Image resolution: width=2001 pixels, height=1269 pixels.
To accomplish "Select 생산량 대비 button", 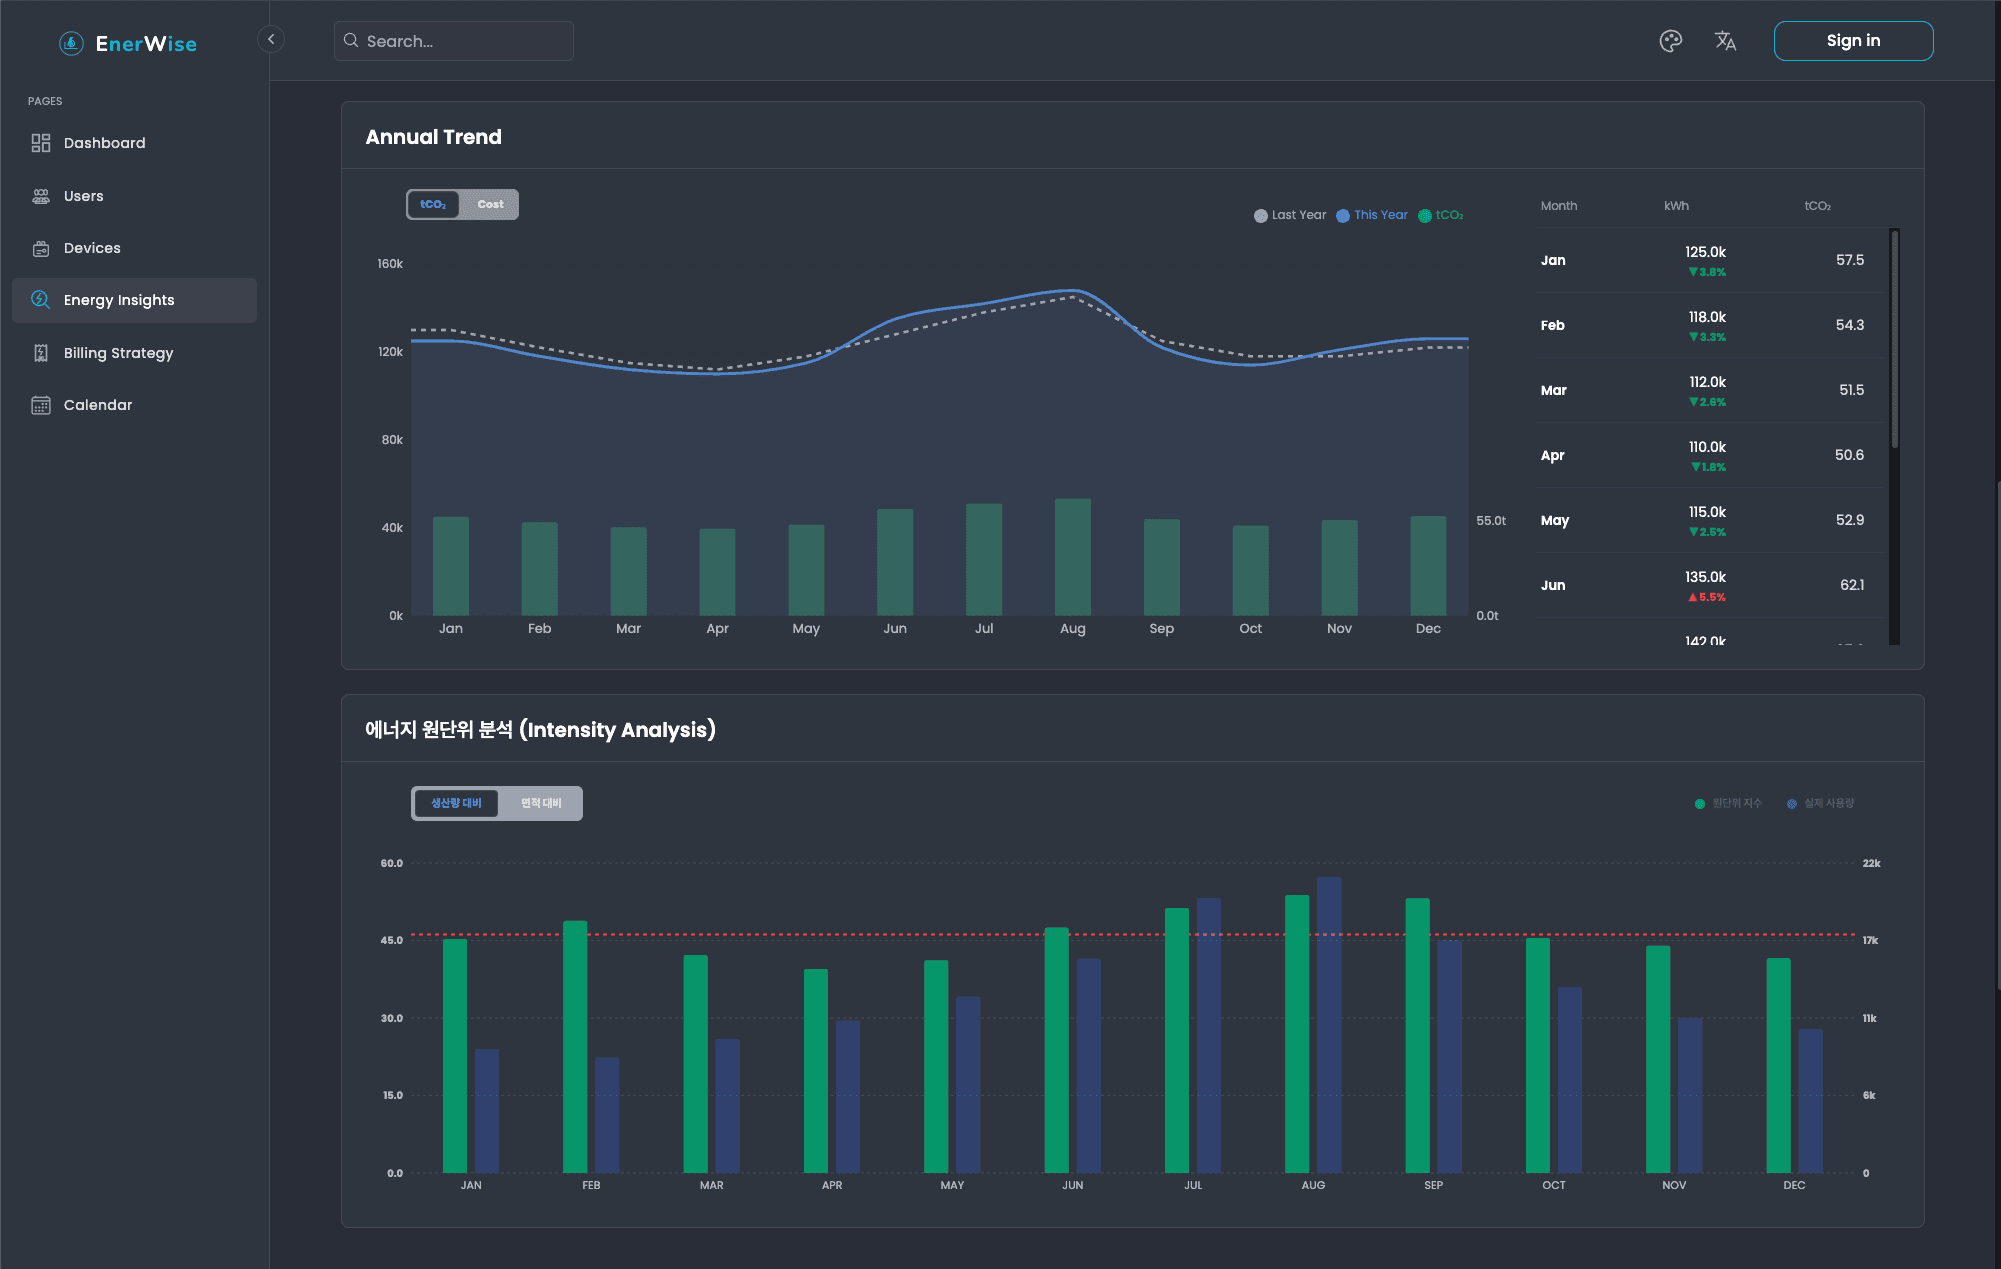I will 456,803.
